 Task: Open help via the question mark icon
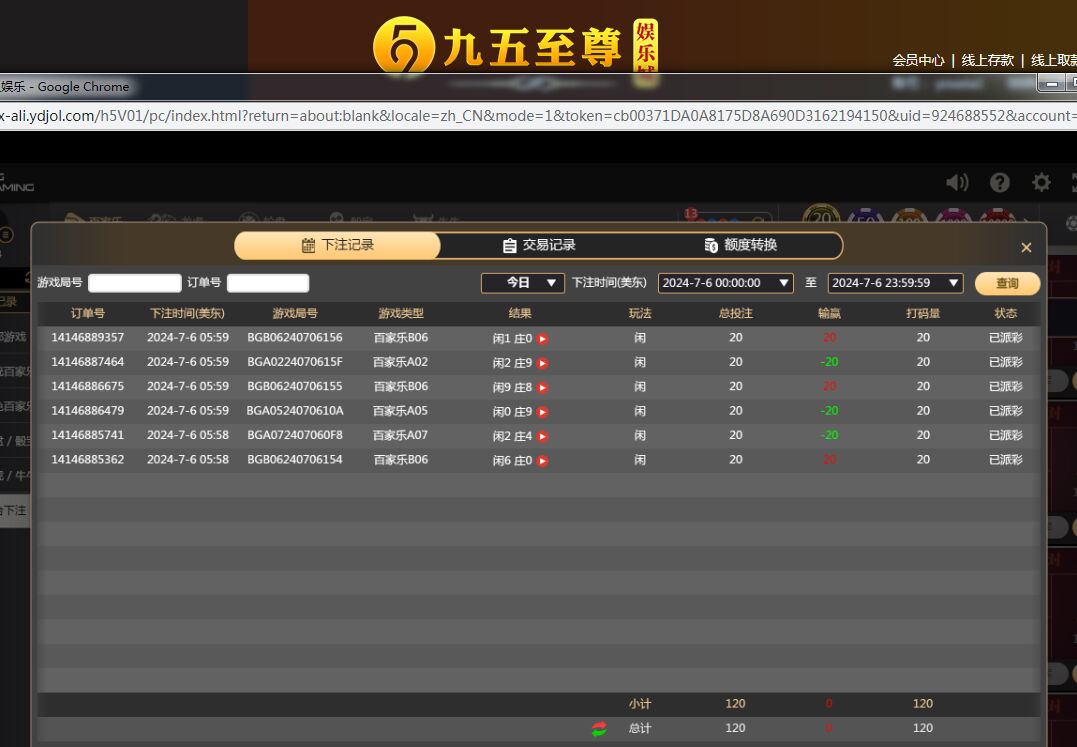(x=999, y=182)
